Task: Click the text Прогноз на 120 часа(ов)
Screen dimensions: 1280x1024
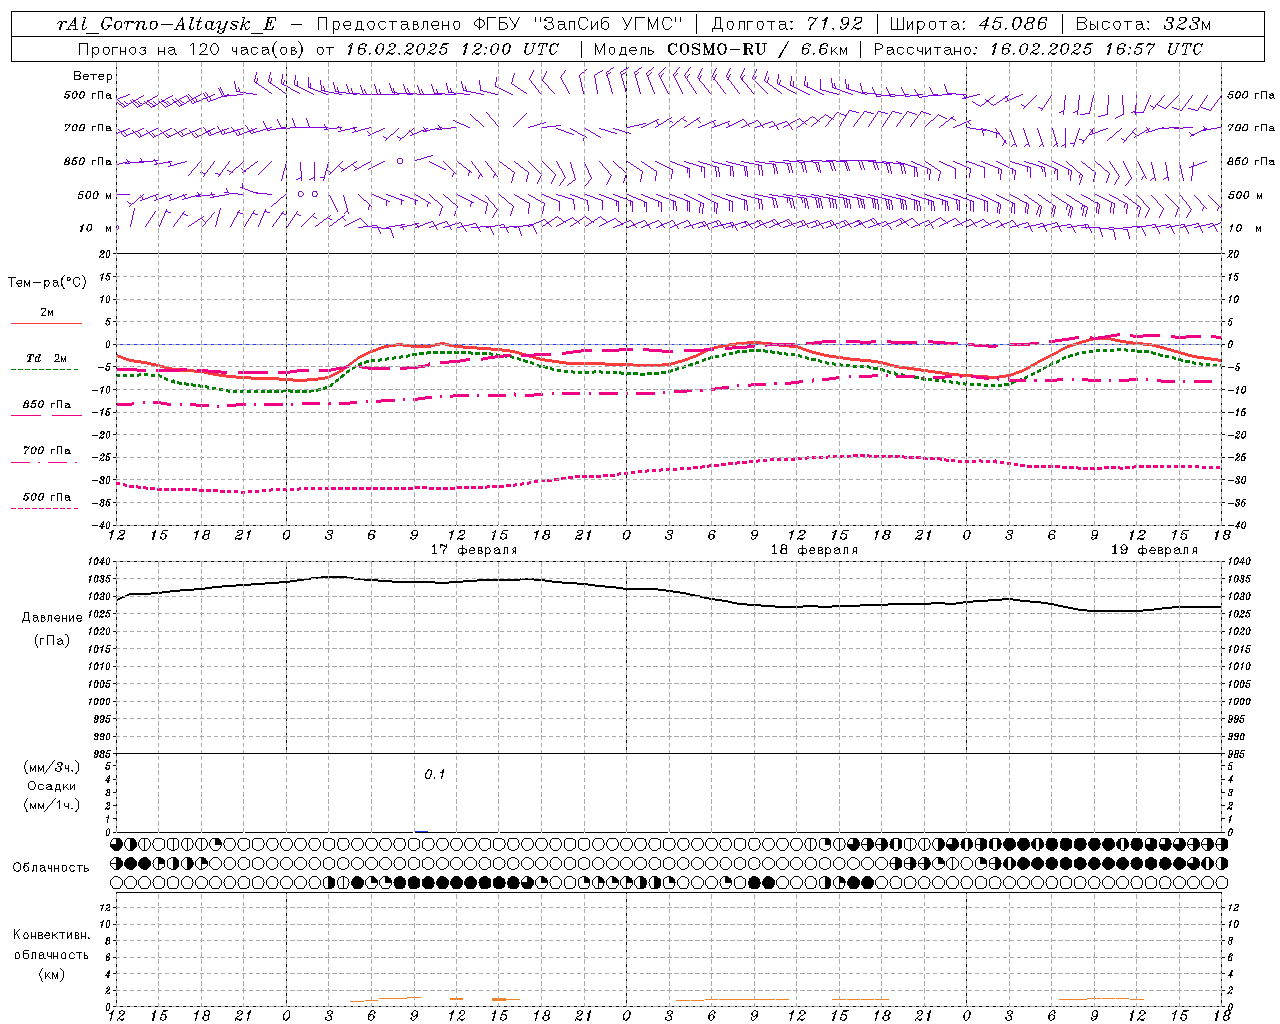Action: 192,49
